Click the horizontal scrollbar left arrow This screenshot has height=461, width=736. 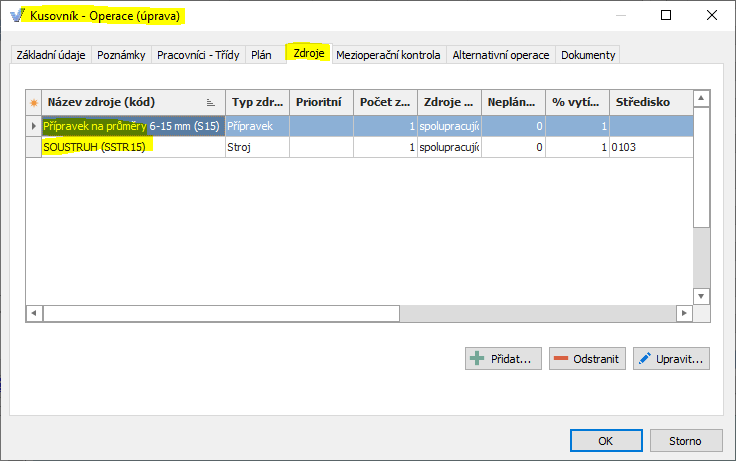[34, 313]
